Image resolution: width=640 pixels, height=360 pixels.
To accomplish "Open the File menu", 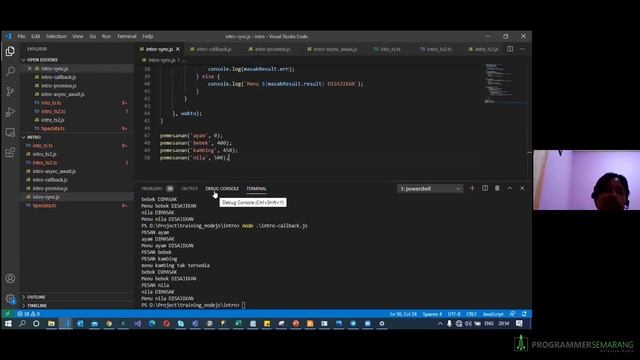I will pyautogui.click(x=21, y=36).
